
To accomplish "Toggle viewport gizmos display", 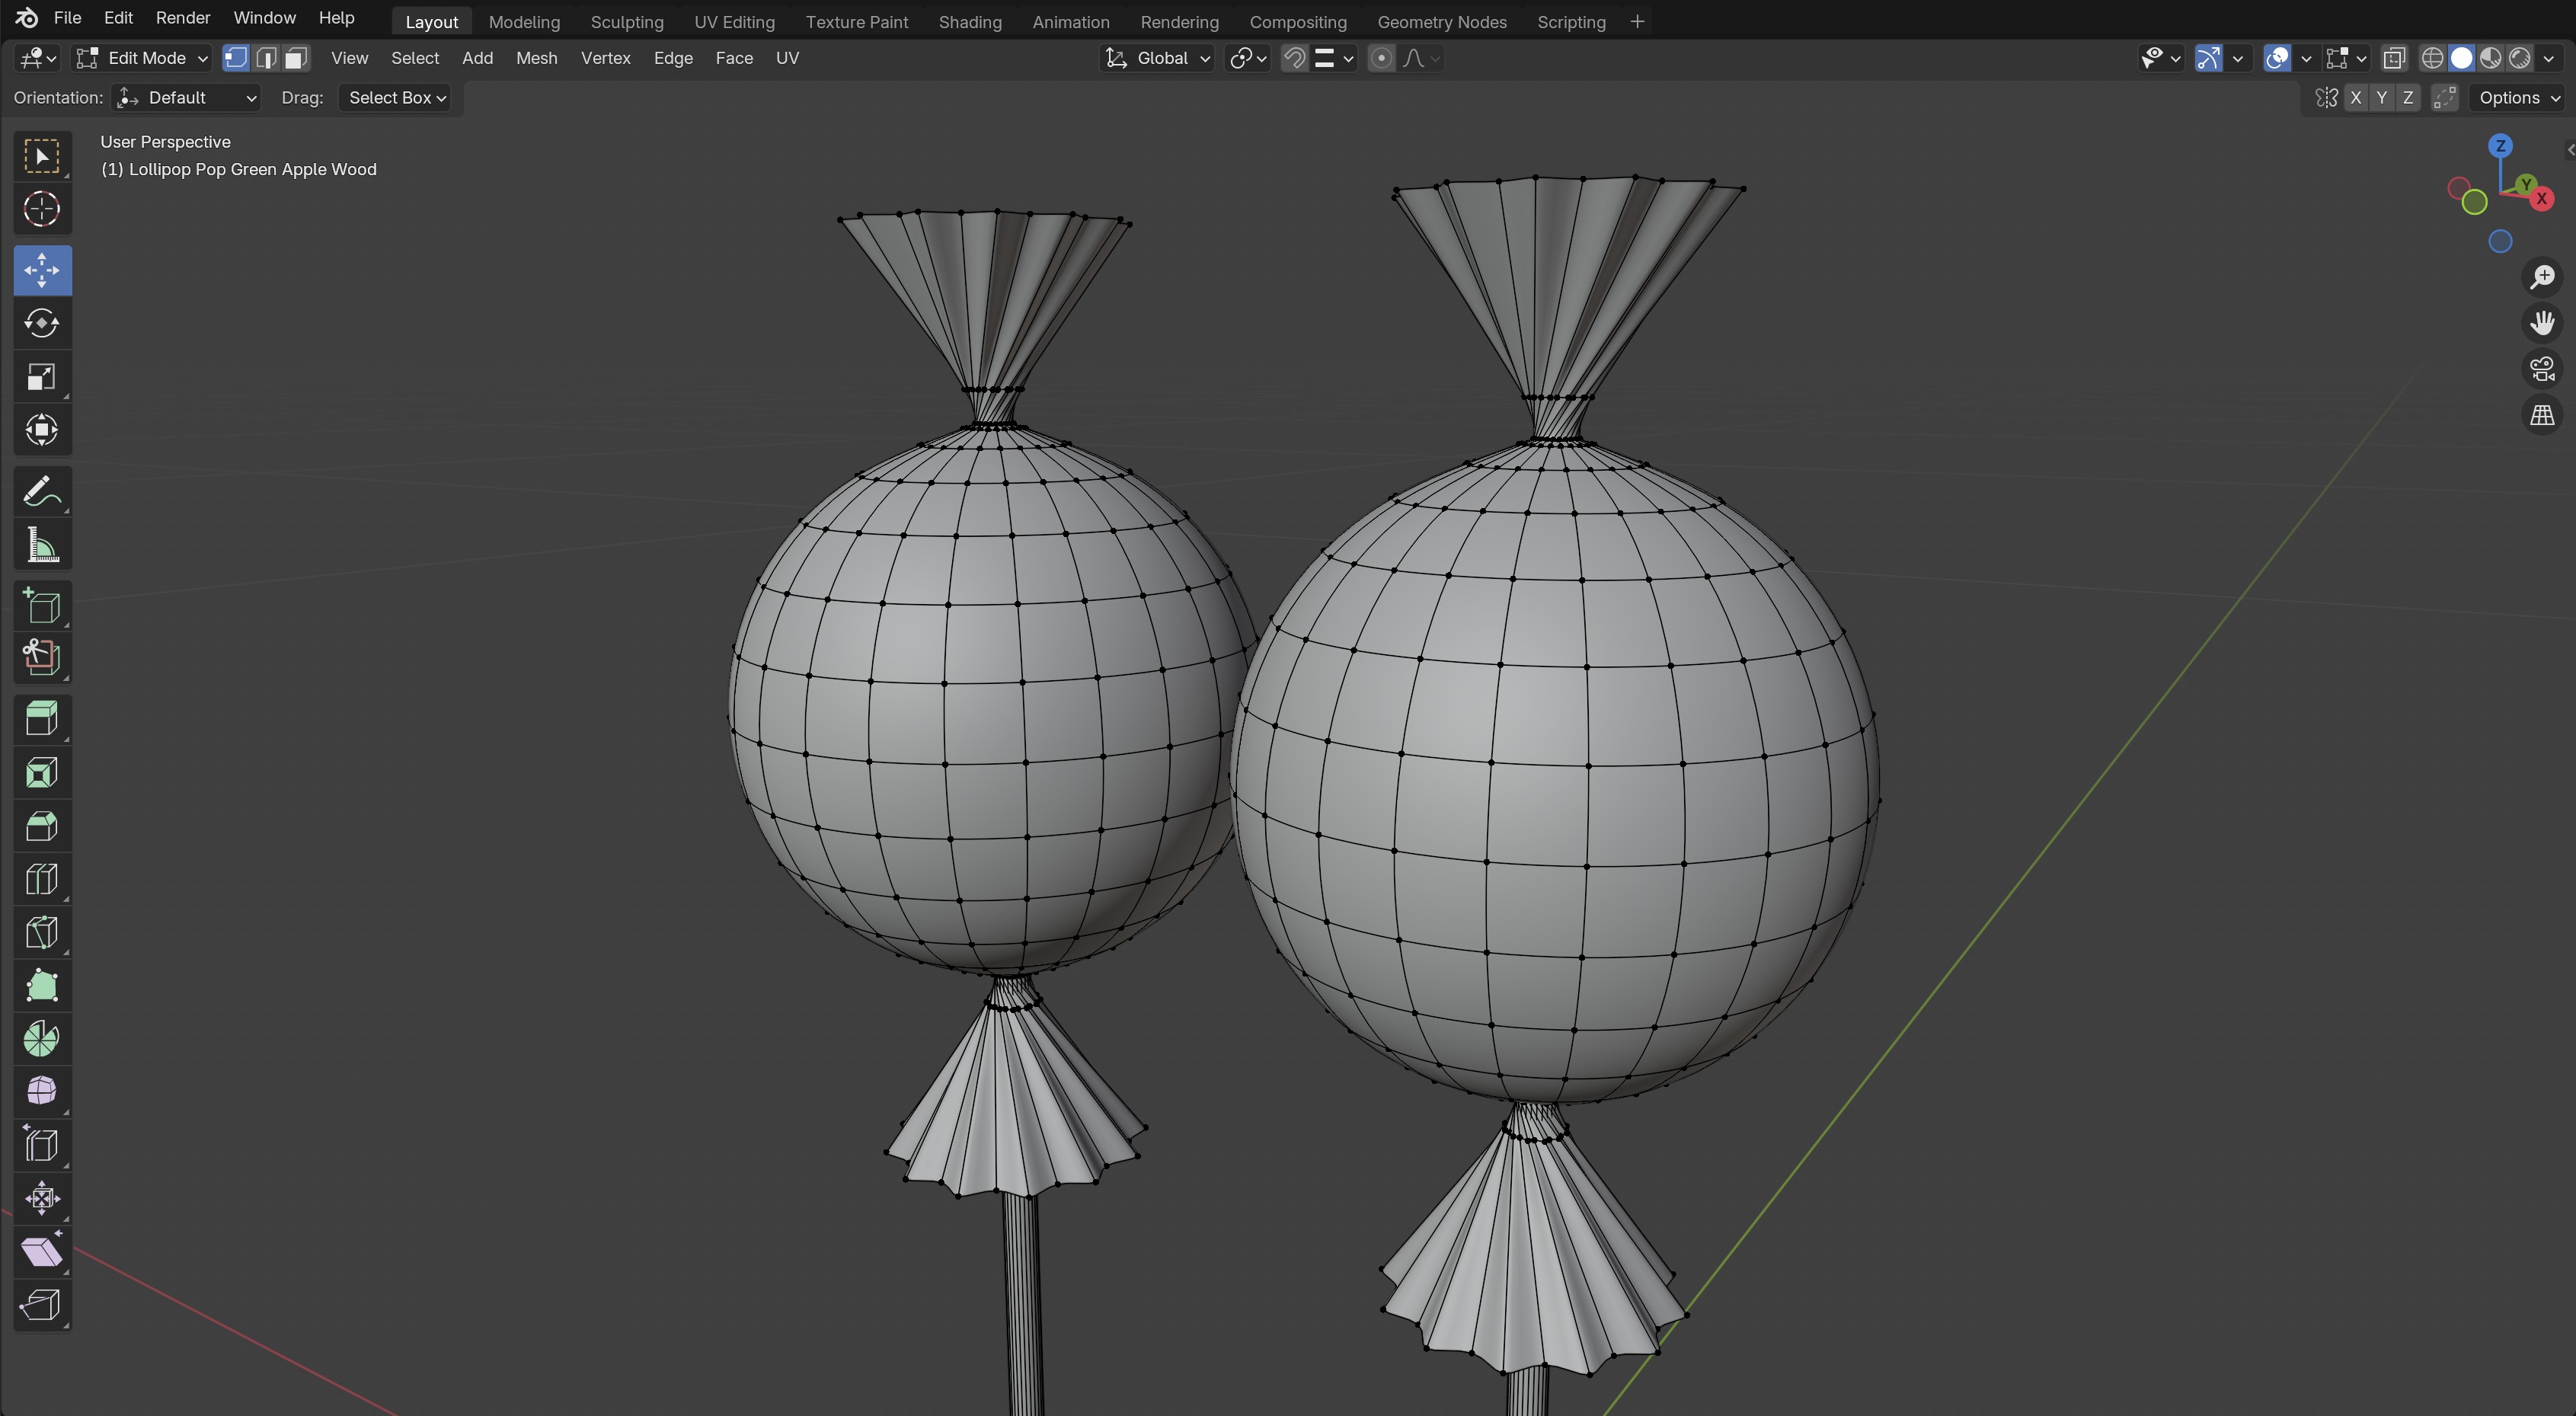I will pyautogui.click(x=2209, y=58).
